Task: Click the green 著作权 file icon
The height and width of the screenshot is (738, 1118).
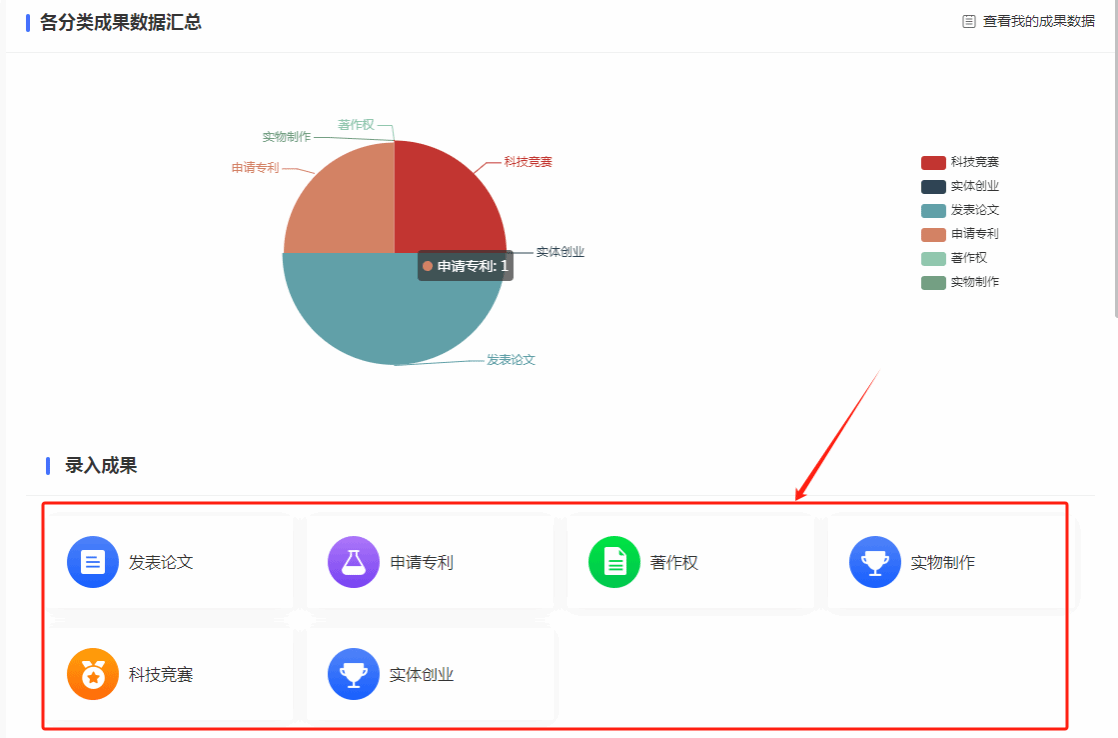Action: (x=614, y=562)
